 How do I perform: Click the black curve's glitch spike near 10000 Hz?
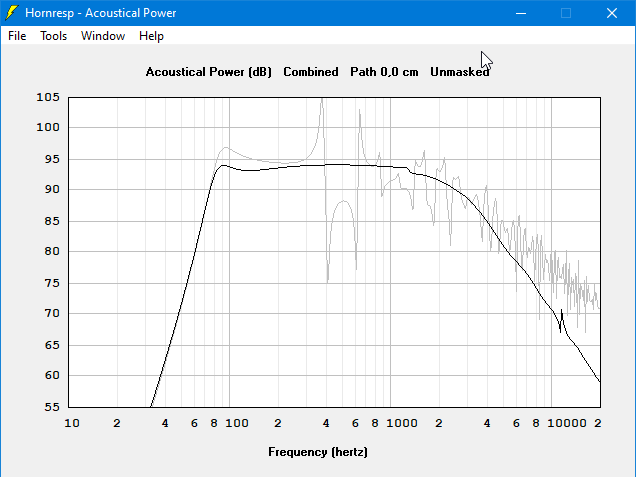click(x=562, y=320)
